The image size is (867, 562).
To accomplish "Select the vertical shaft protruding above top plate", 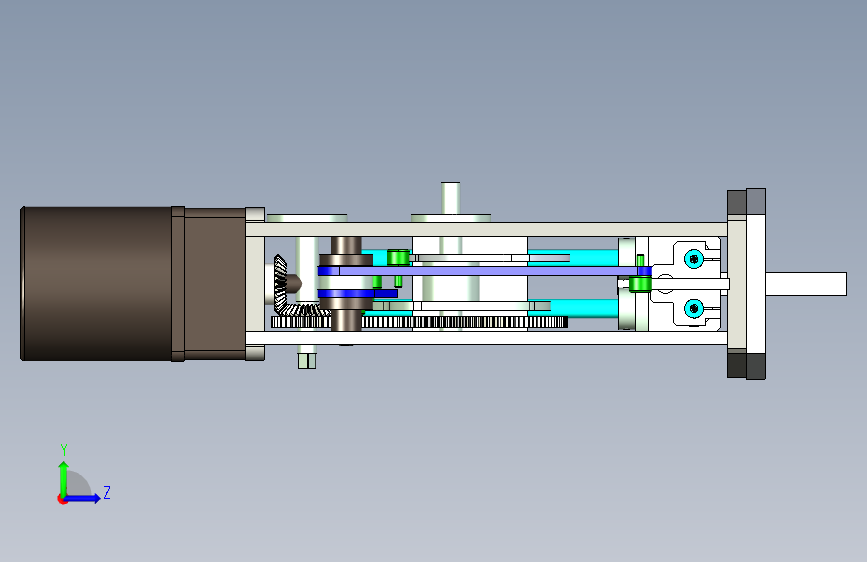I will pyautogui.click(x=451, y=198).
